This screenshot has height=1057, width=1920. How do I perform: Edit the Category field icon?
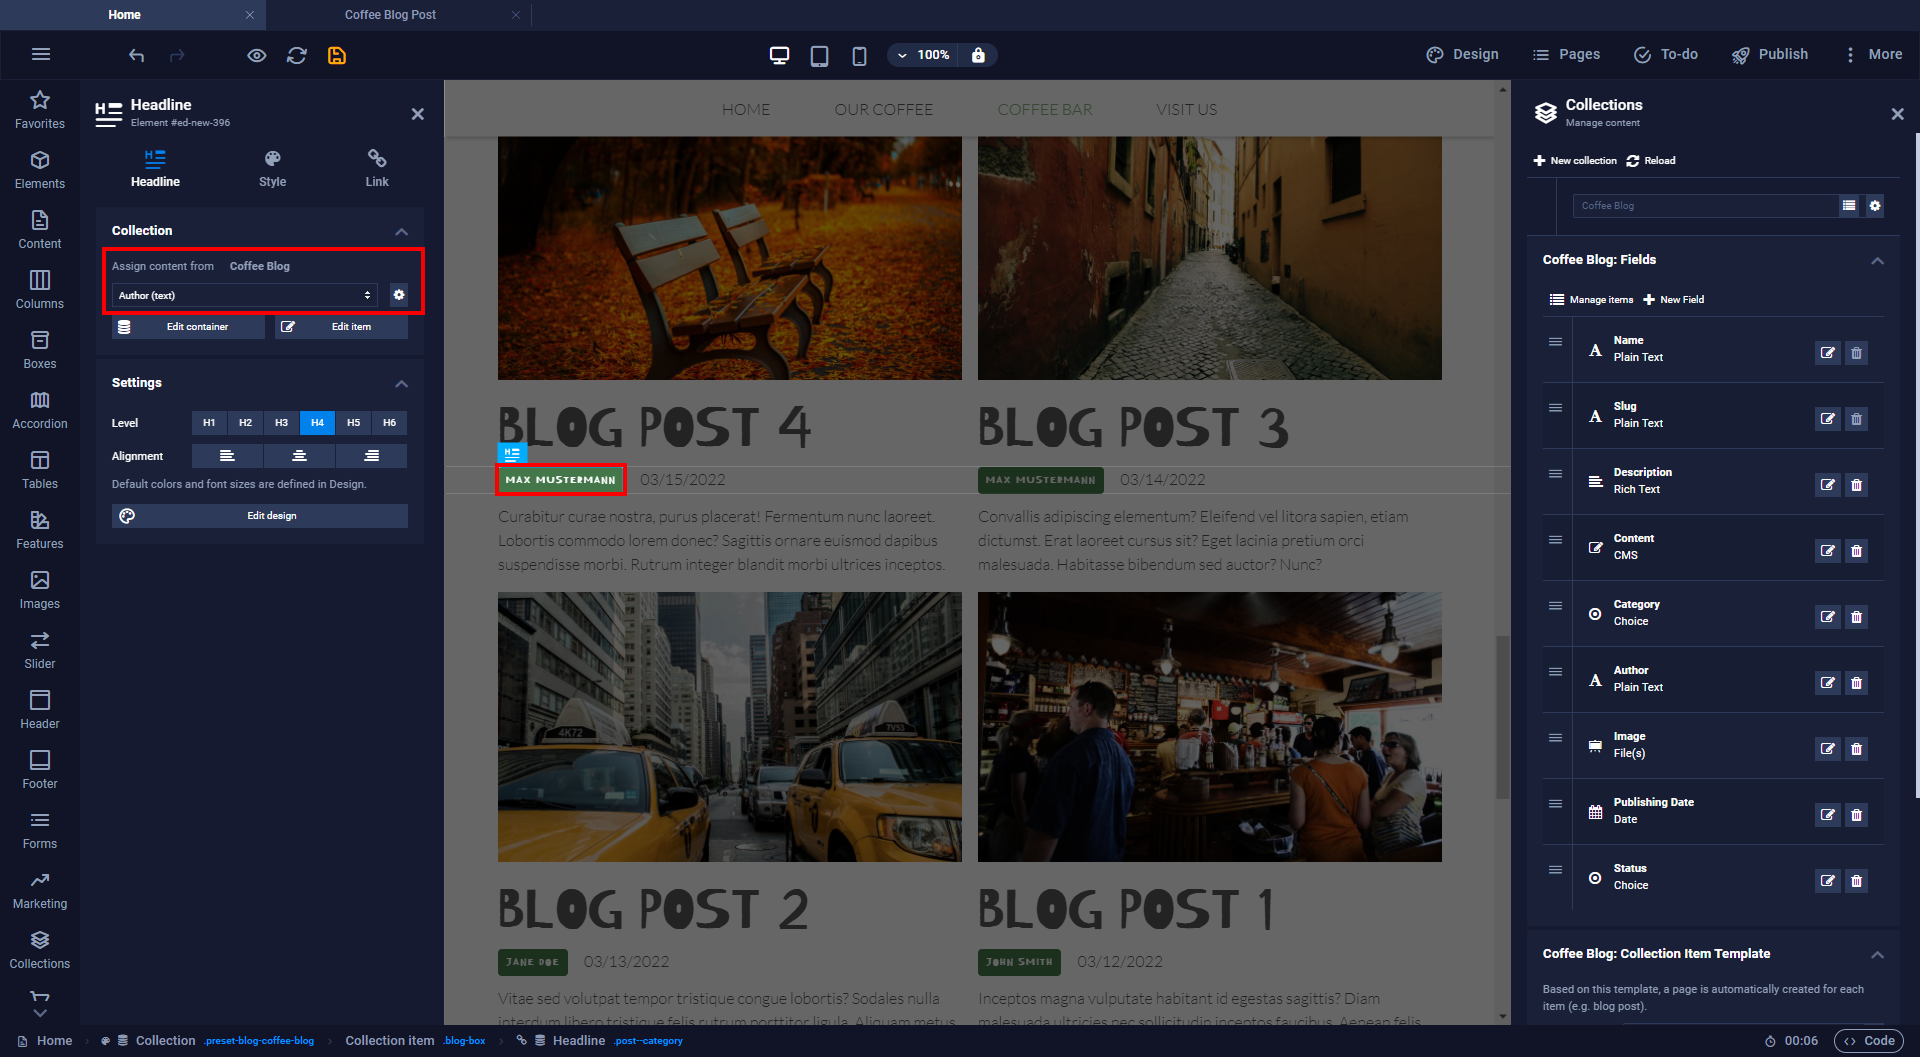point(1827,617)
